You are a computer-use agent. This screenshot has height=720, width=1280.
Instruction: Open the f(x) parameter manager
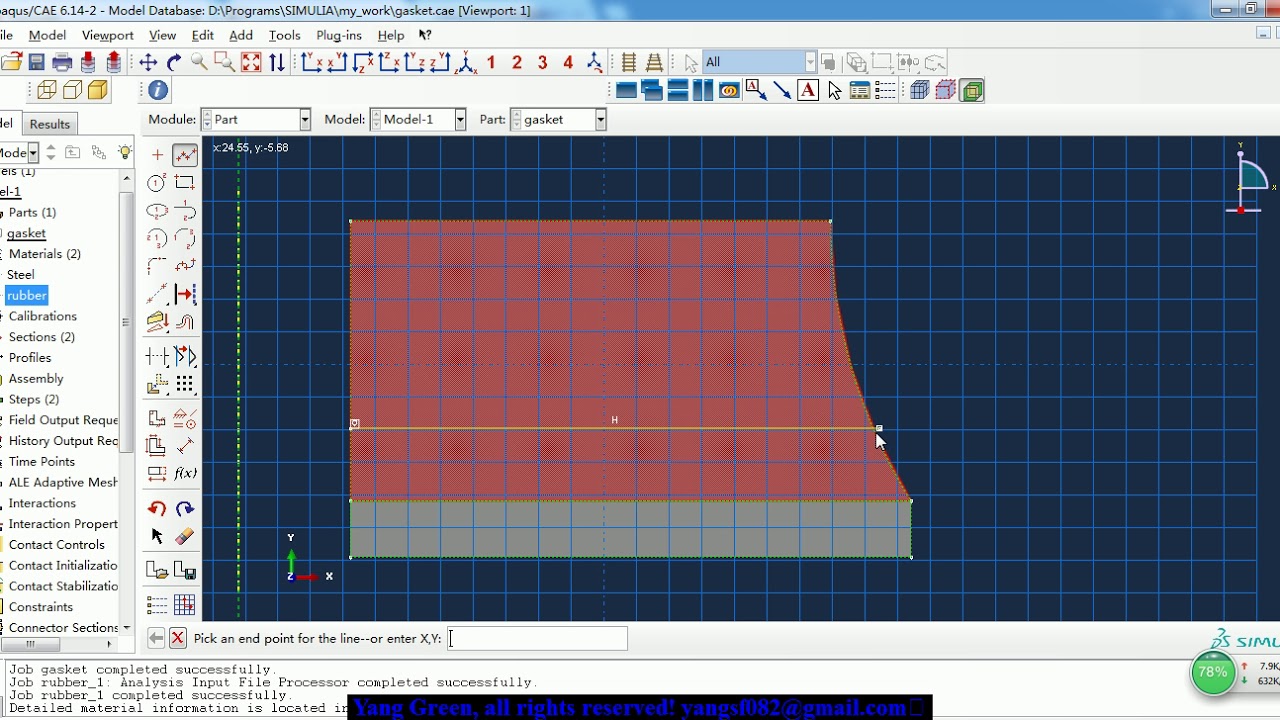tap(185, 473)
